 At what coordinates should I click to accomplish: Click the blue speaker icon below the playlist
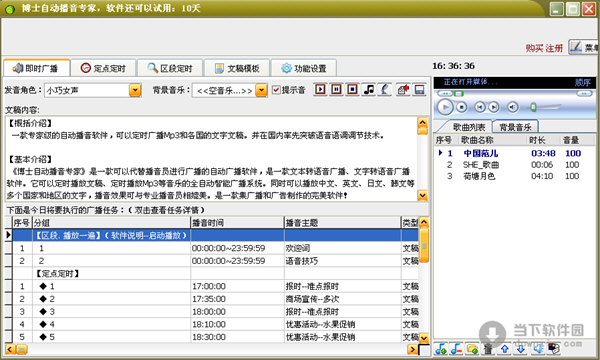538,349
